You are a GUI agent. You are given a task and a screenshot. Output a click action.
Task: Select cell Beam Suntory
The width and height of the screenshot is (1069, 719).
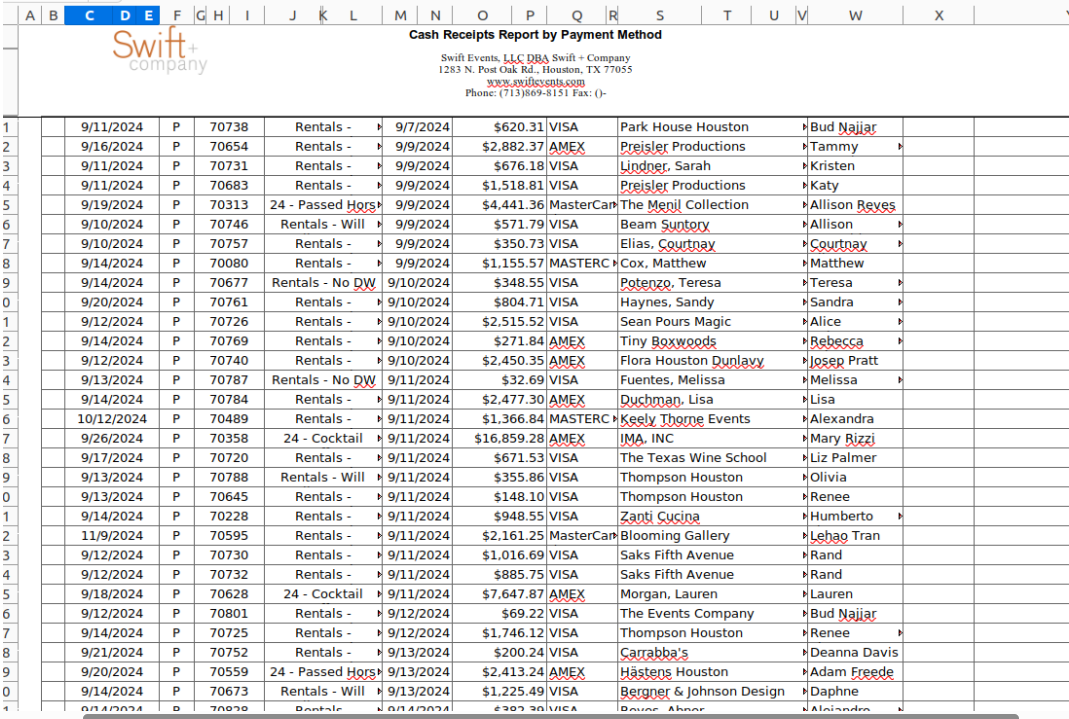click(x=712, y=224)
